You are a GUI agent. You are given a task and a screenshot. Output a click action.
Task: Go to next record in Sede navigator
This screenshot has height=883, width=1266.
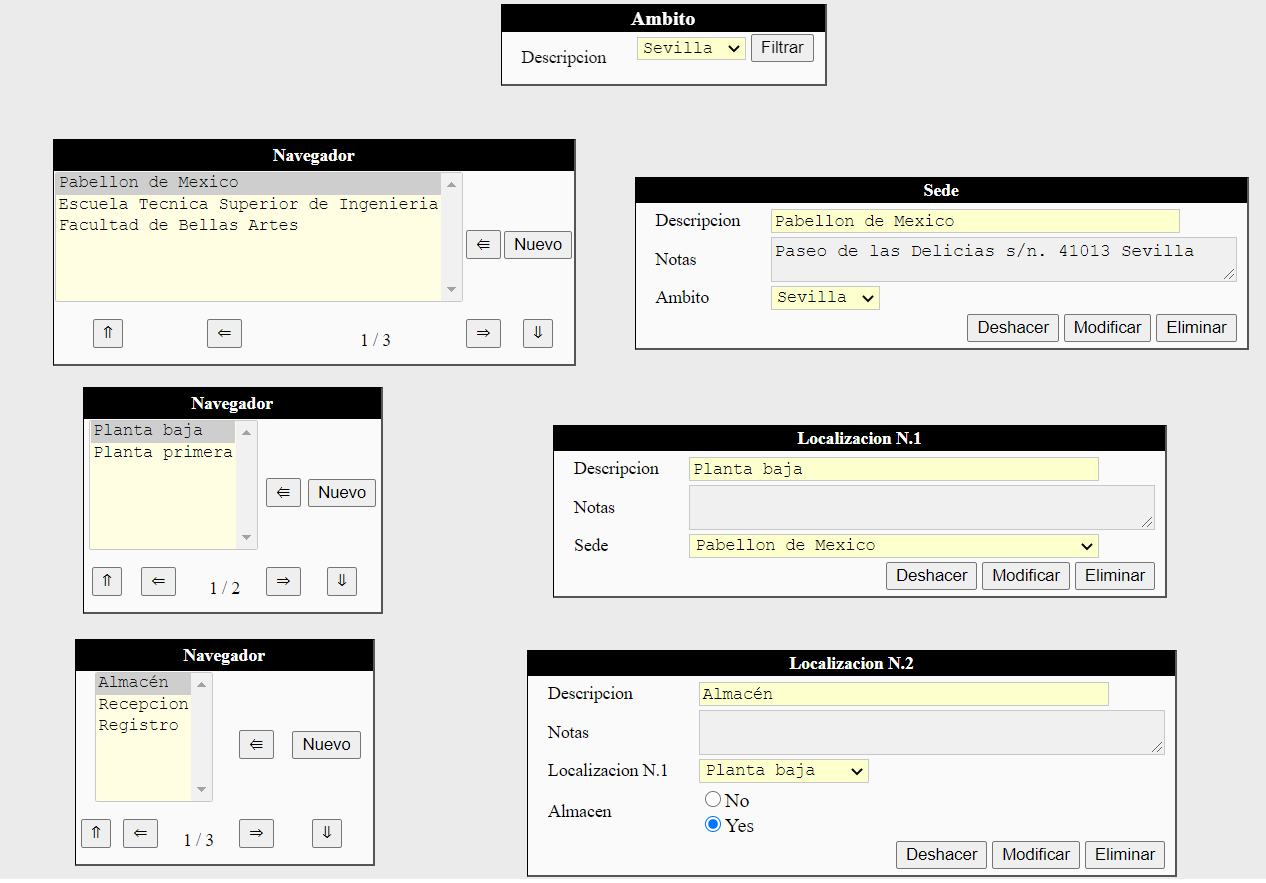[483, 334]
